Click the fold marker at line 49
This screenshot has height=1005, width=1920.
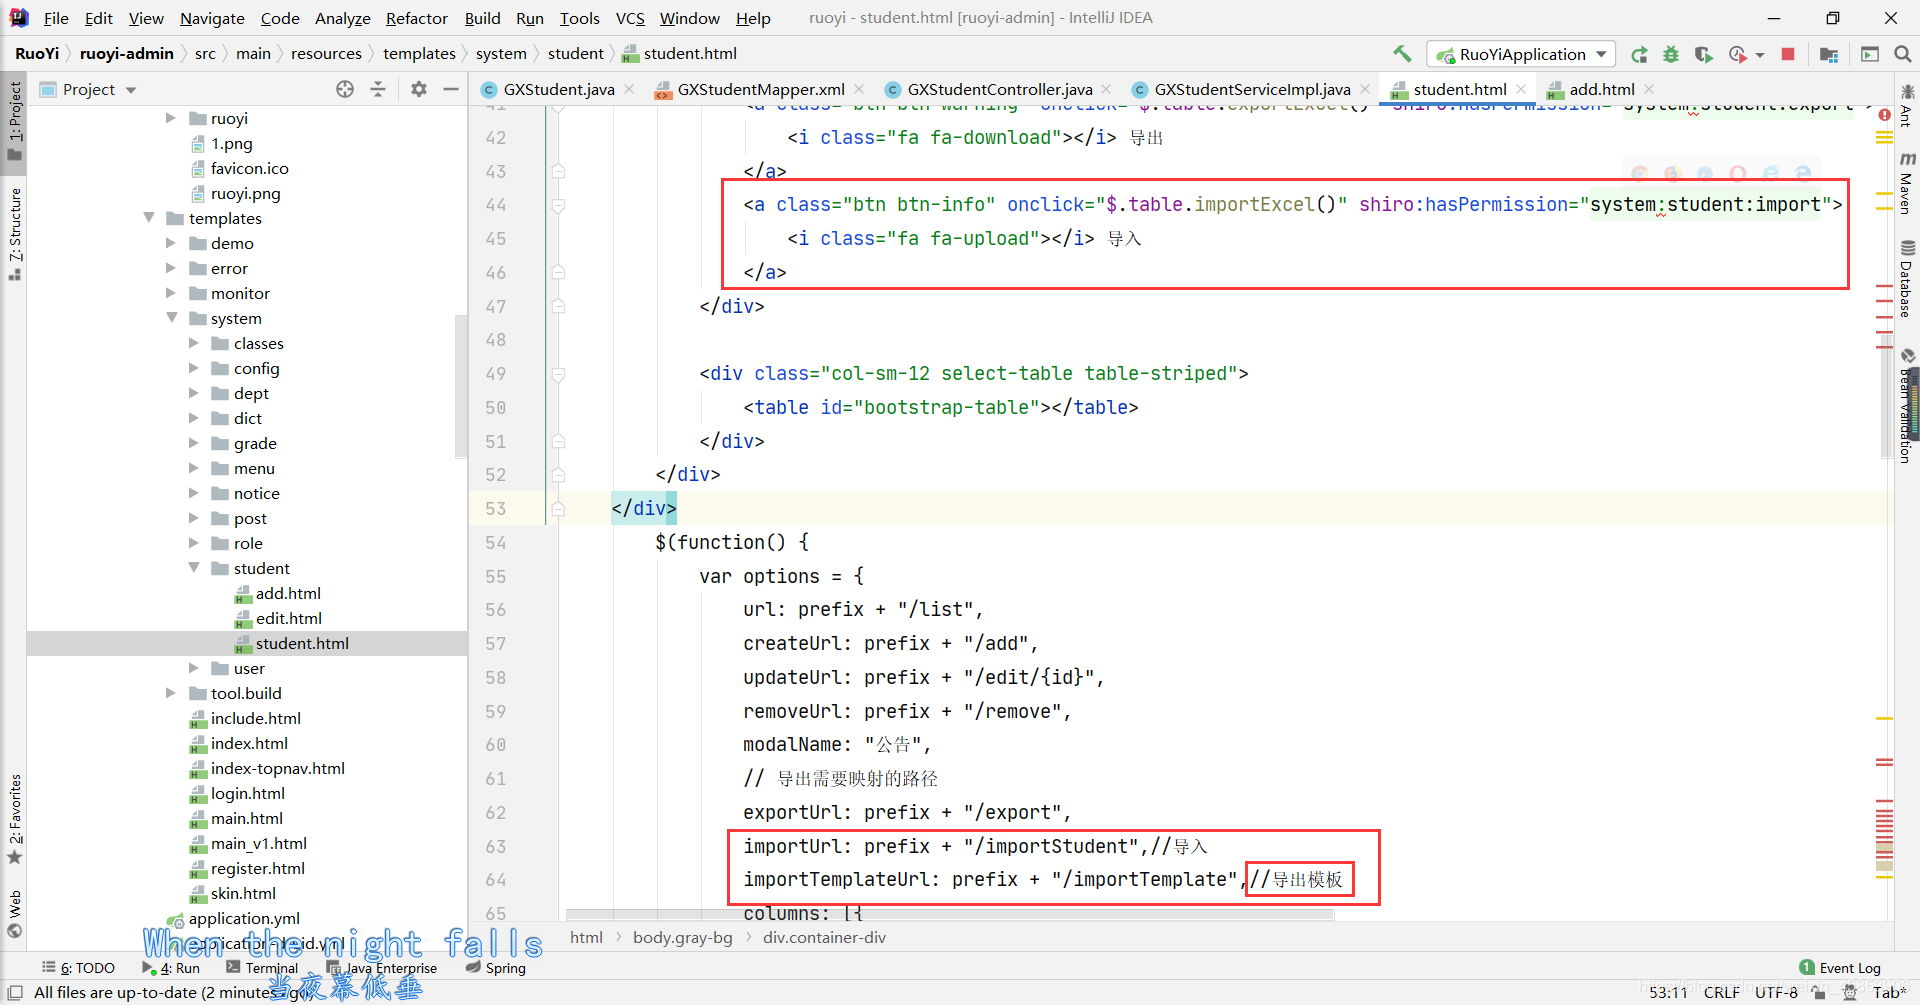click(x=558, y=374)
